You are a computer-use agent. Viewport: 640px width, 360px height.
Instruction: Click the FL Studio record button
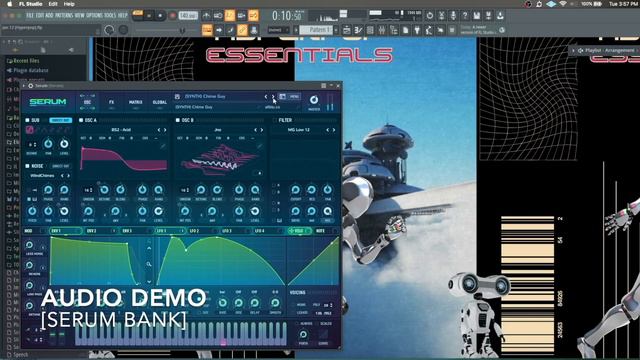(172, 16)
